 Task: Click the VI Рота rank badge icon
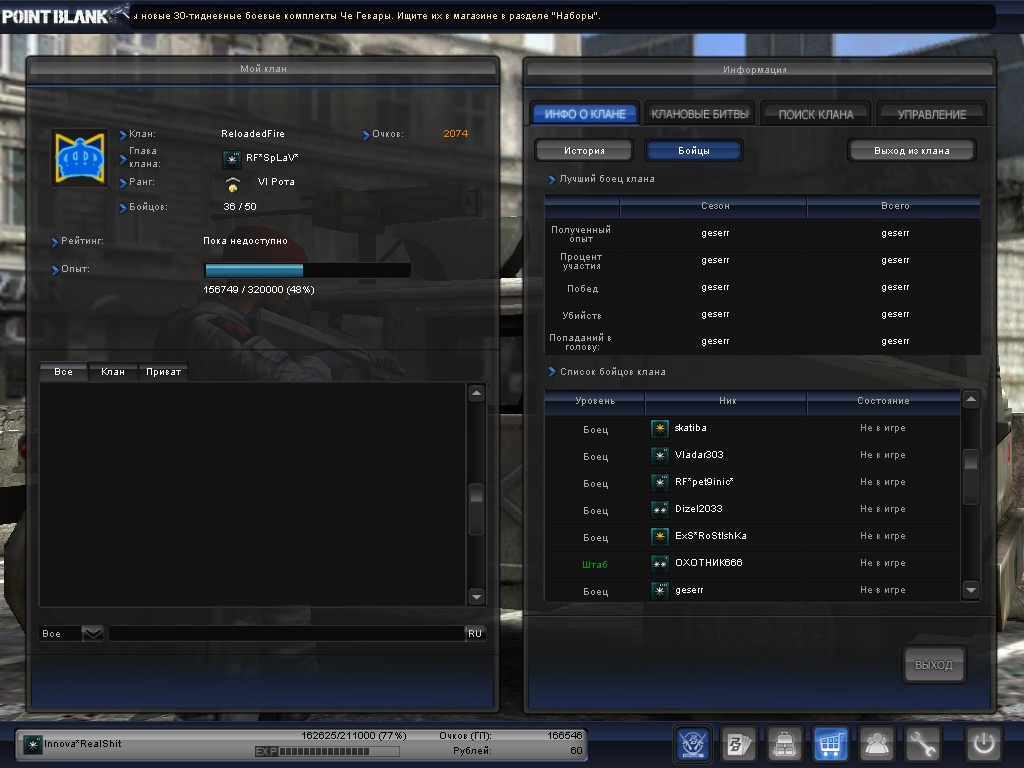(232, 184)
